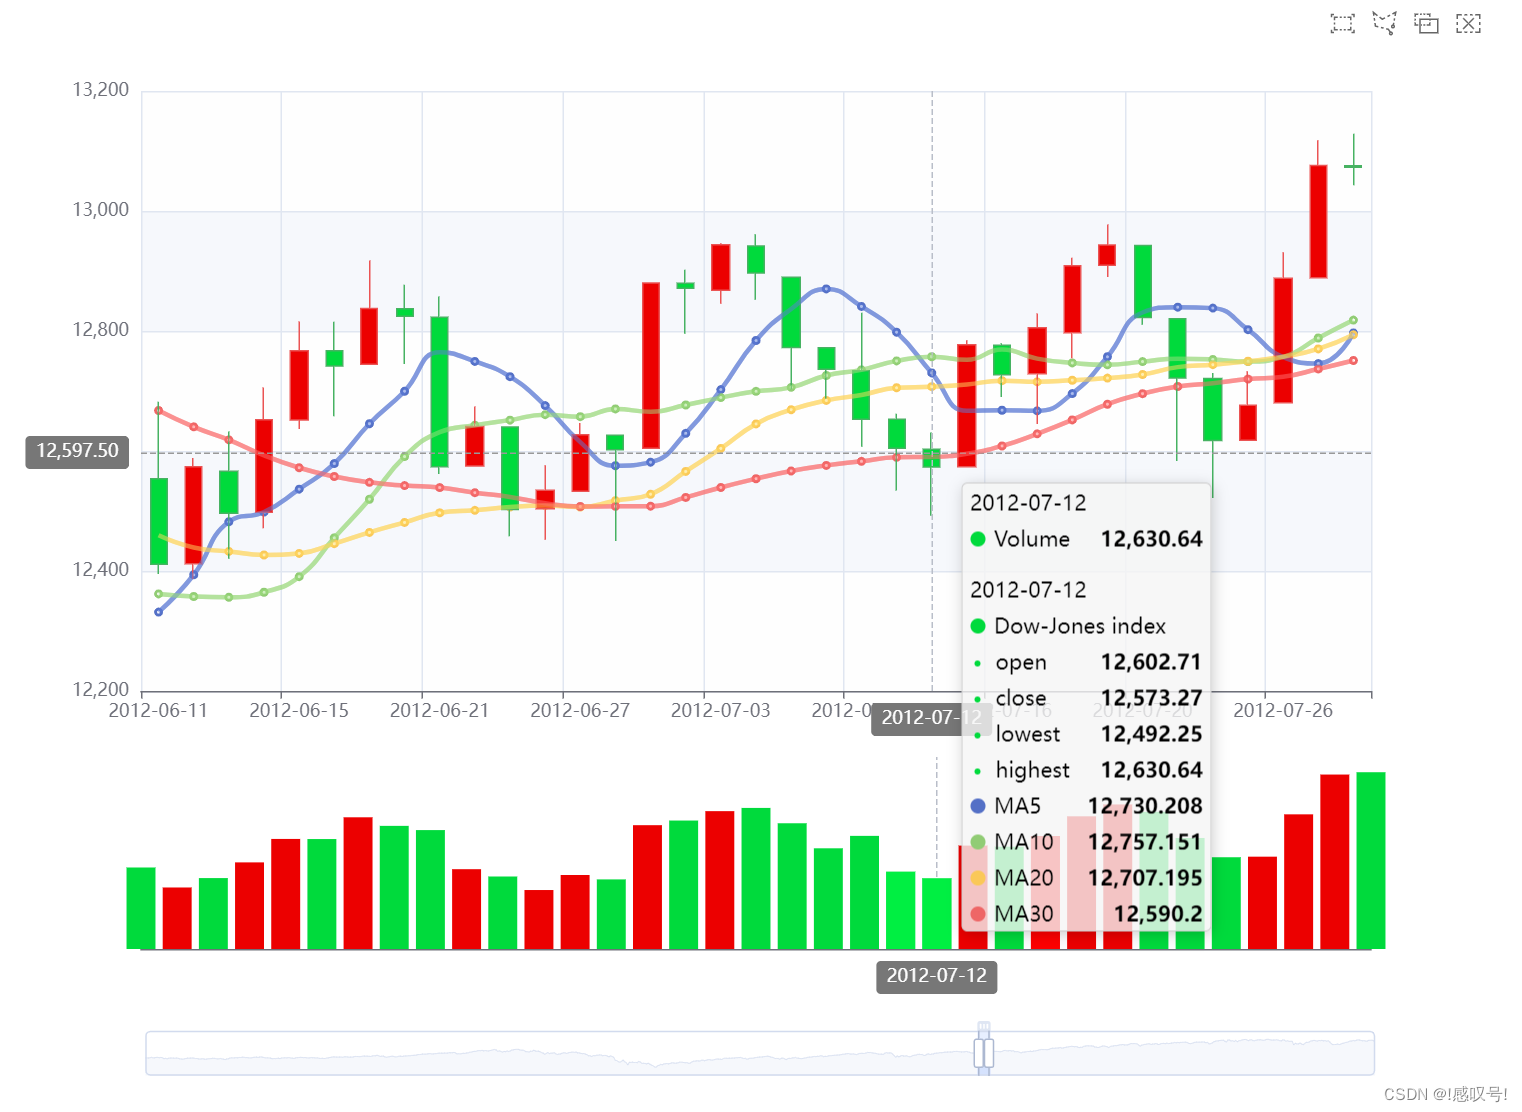The height and width of the screenshot is (1112, 1522).
Task: Click the 2012-07-26 x-axis label
Action: [1283, 710]
